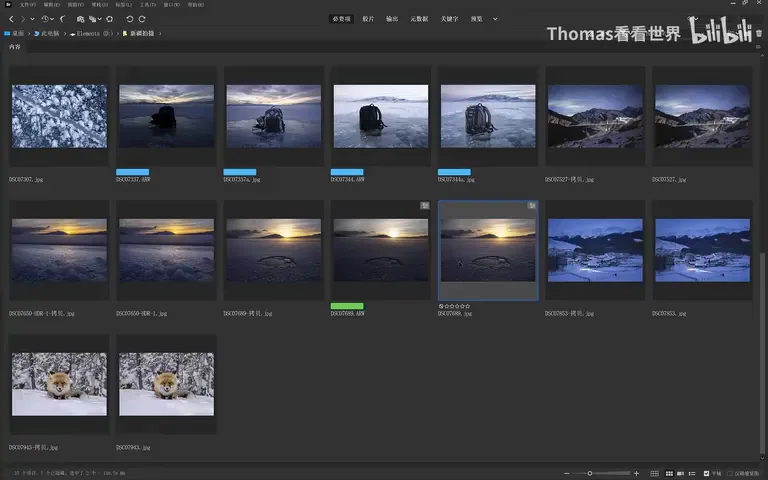Open the 堆栈 menu

click(x=99, y=4)
